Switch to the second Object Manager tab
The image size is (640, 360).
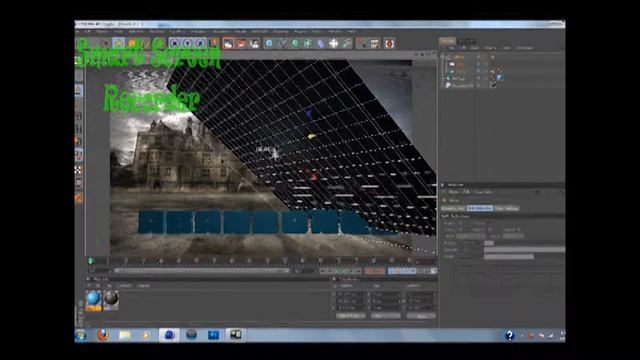coord(466,41)
